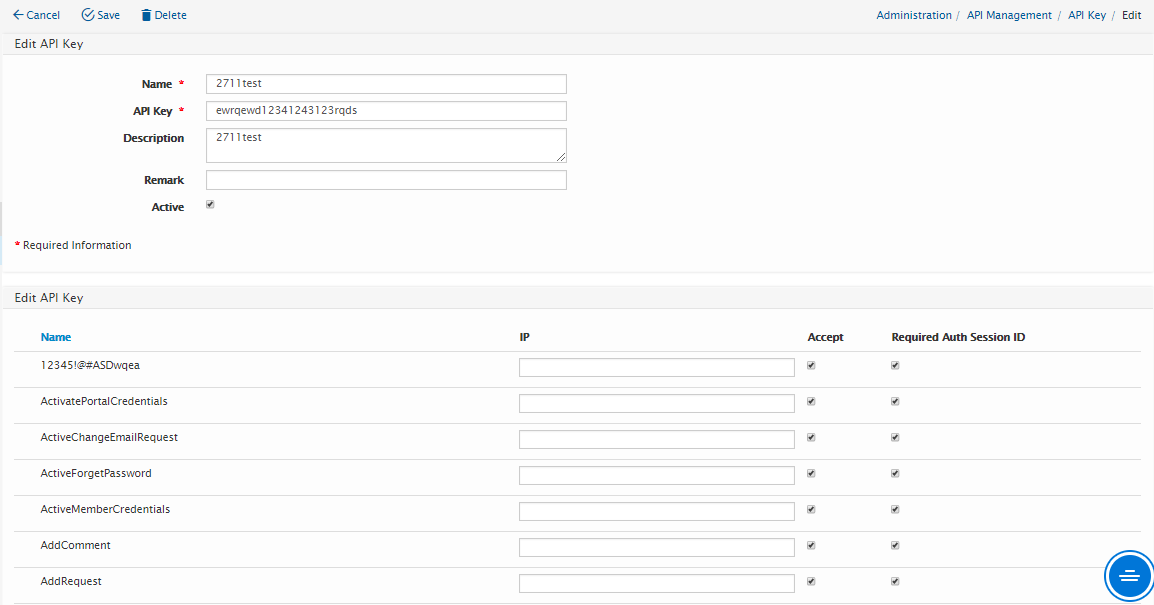Click the Name input field
1154x605 pixels.
pos(386,84)
